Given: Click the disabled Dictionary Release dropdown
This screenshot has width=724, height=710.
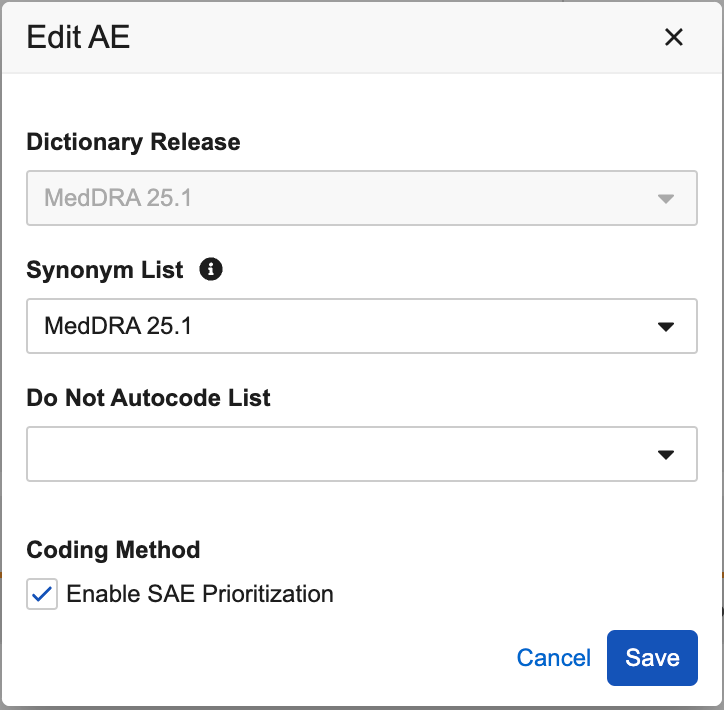Looking at the screenshot, I should [361, 198].
